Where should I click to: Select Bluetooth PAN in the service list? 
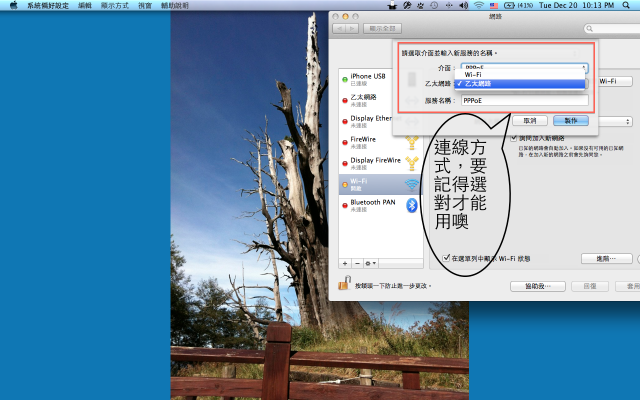380,205
